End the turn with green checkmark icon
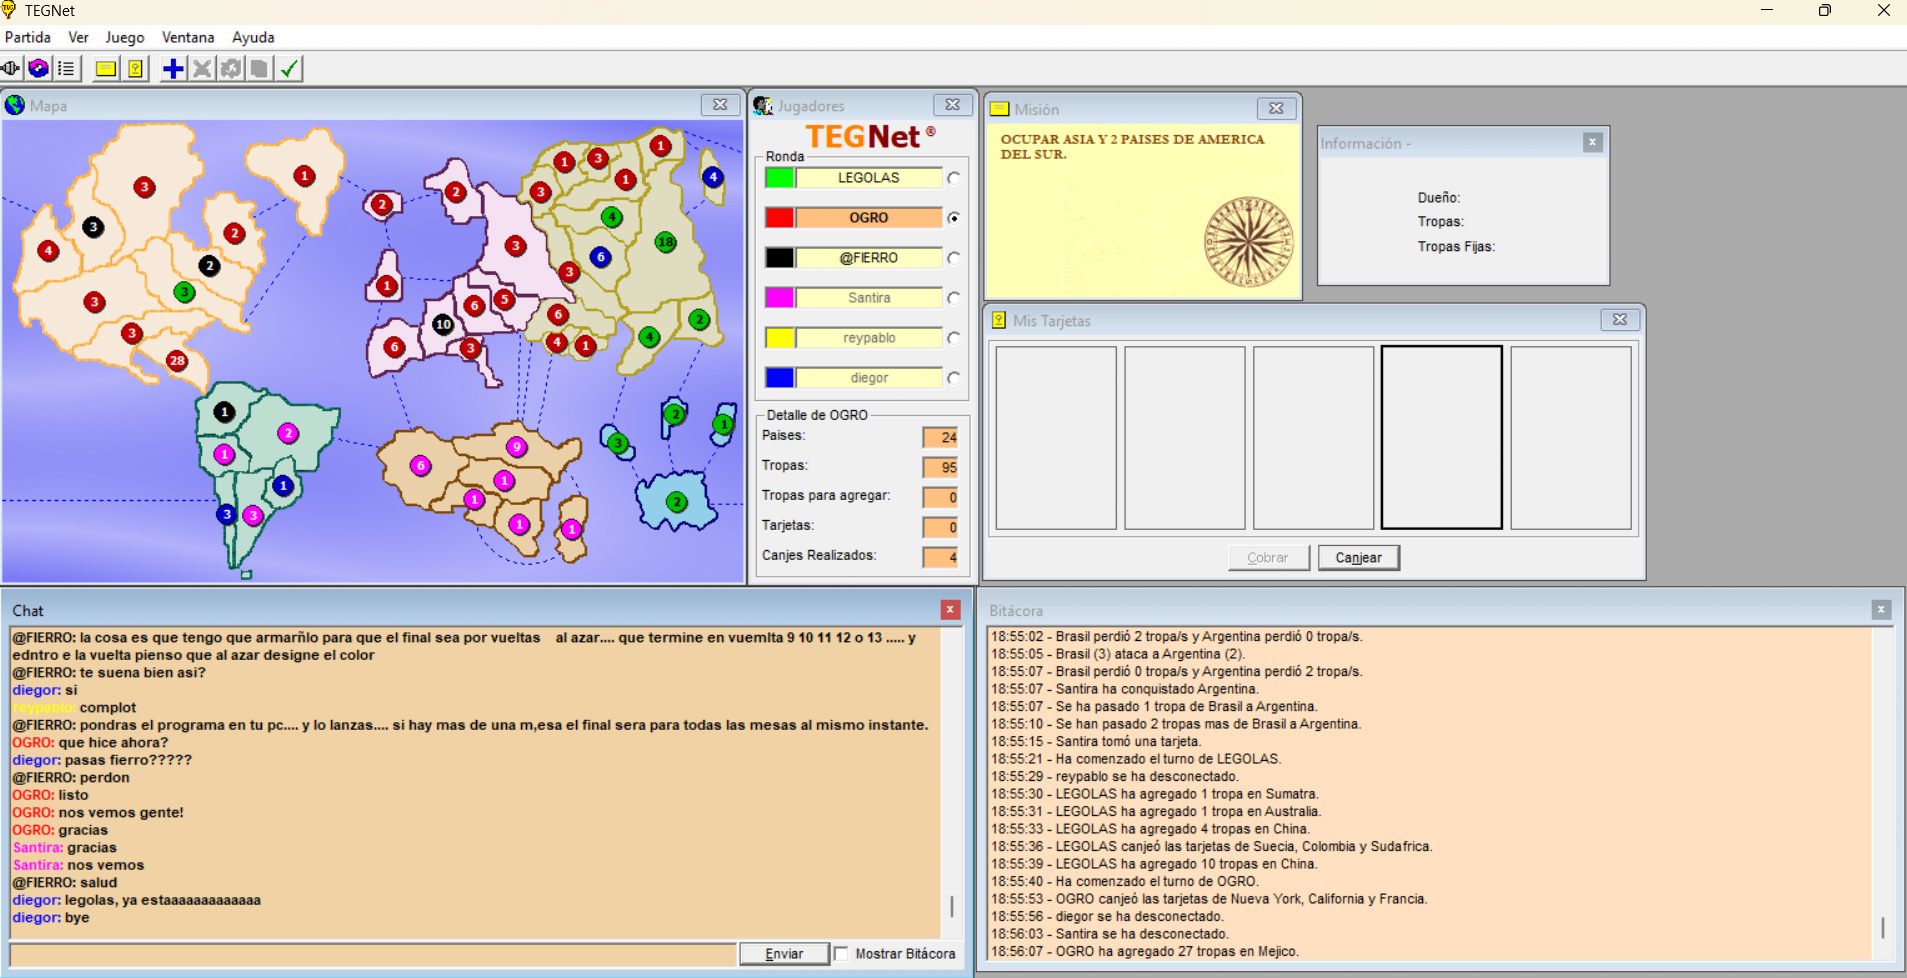The height and width of the screenshot is (978, 1907). pos(289,69)
